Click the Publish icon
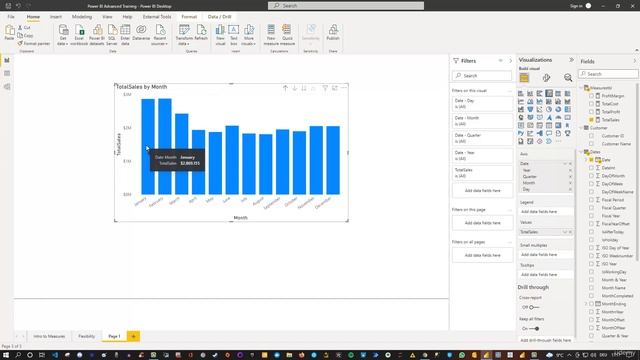The width and height of the screenshot is (640, 360). (x=333, y=33)
